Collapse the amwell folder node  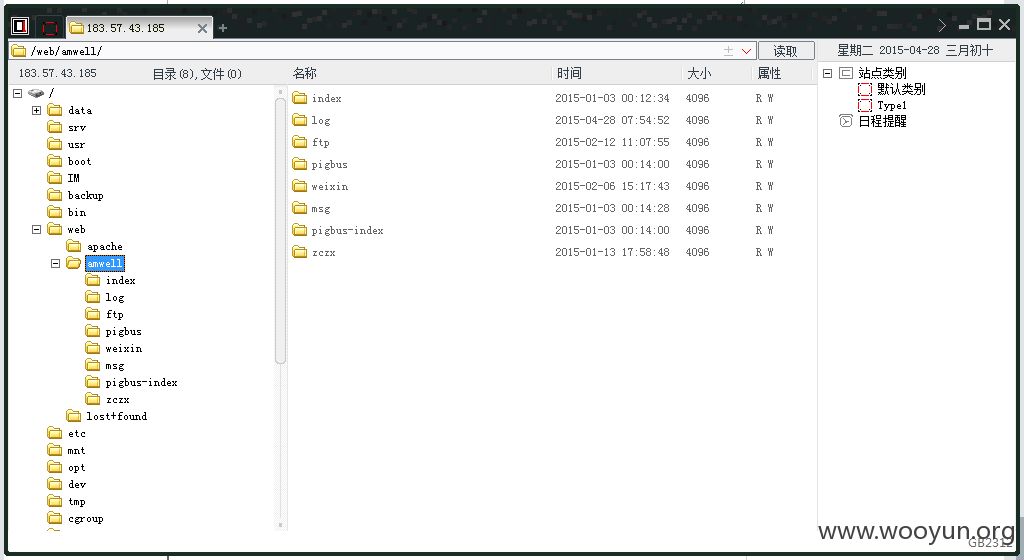point(56,263)
